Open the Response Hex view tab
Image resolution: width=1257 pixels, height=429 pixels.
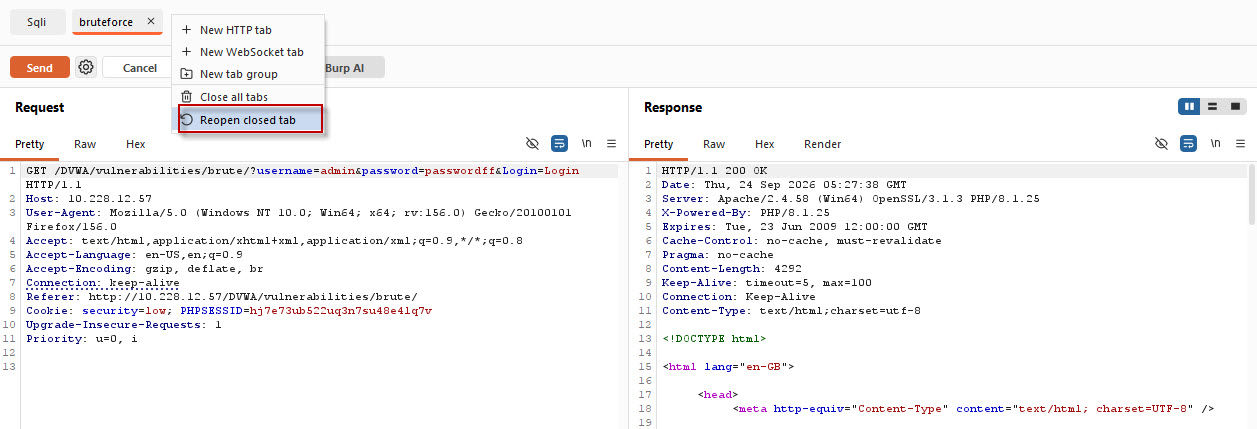coord(765,144)
